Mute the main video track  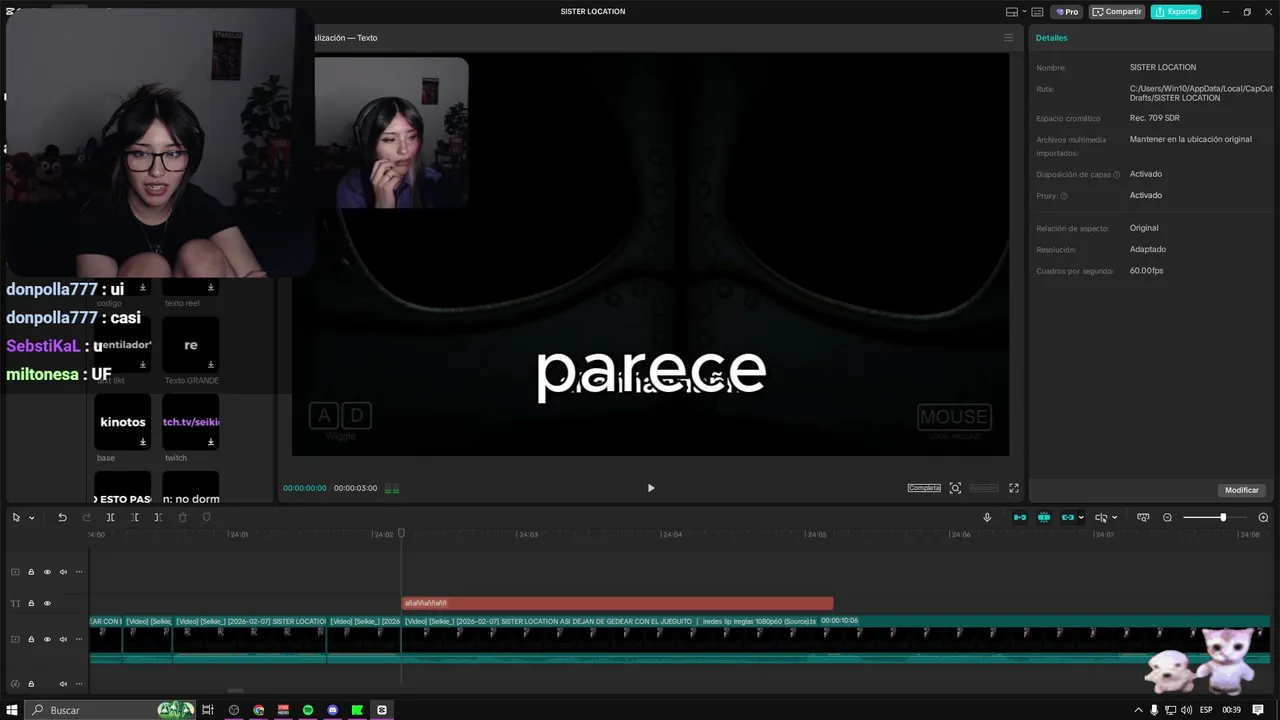pyautogui.click(x=63, y=639)
